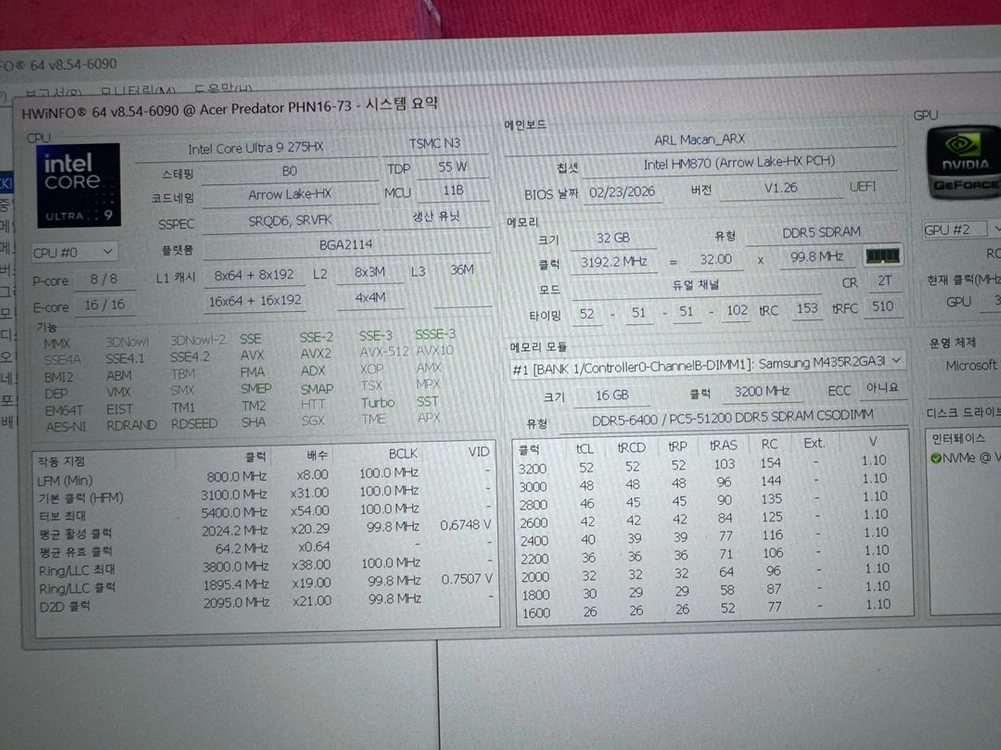This screenshot has height=750, width=1001.
Task: Click the BCLK column header
Action: pyautogui.click(x=403, y=453)
